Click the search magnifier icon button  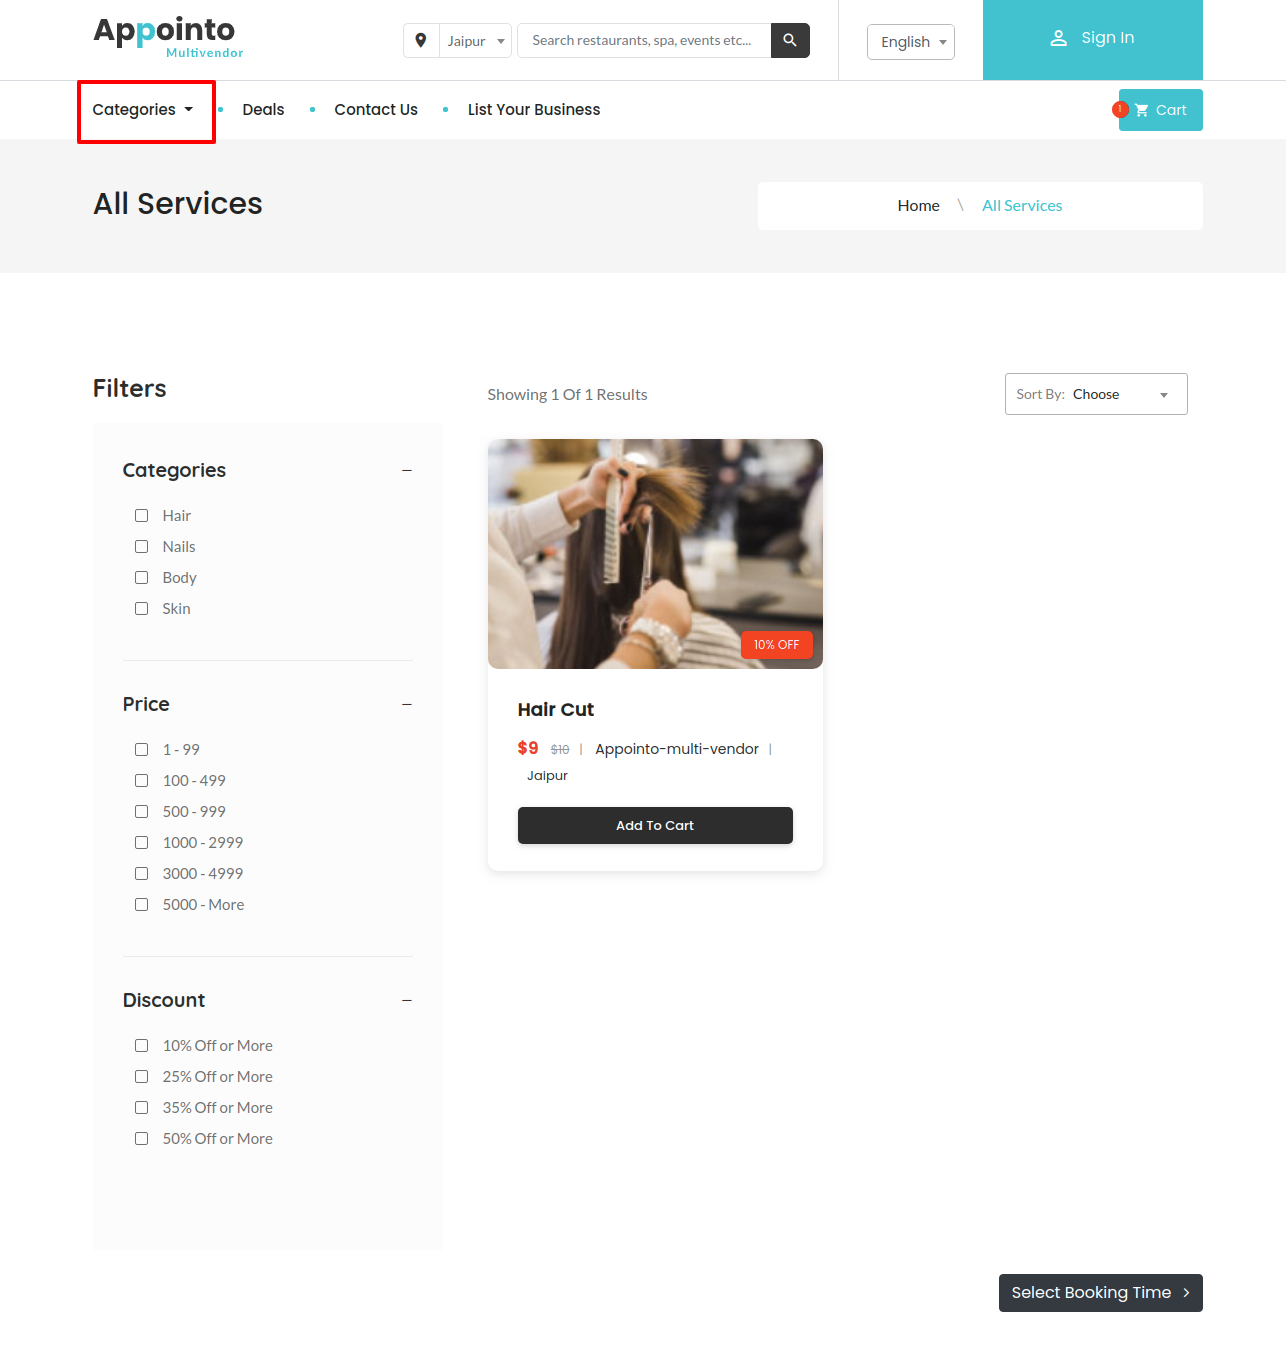tap(790, 41)
